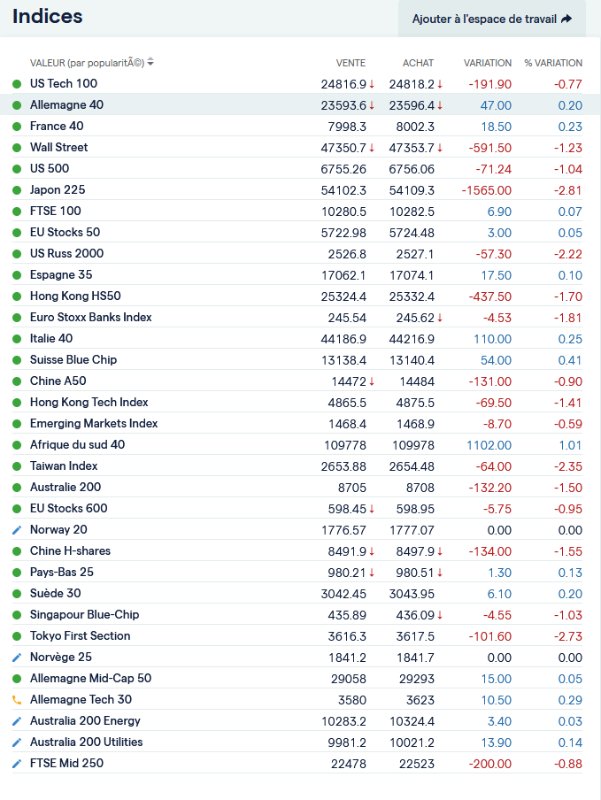The height and width of the screenshot is (800, 601).
Task: Click the VARIATION column header
Action: pos(487,63)
